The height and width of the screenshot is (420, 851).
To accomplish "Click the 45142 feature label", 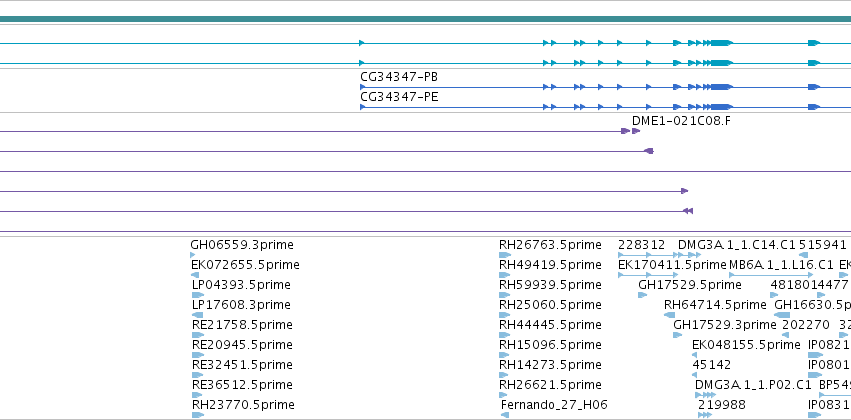I will tap(712, 365).
